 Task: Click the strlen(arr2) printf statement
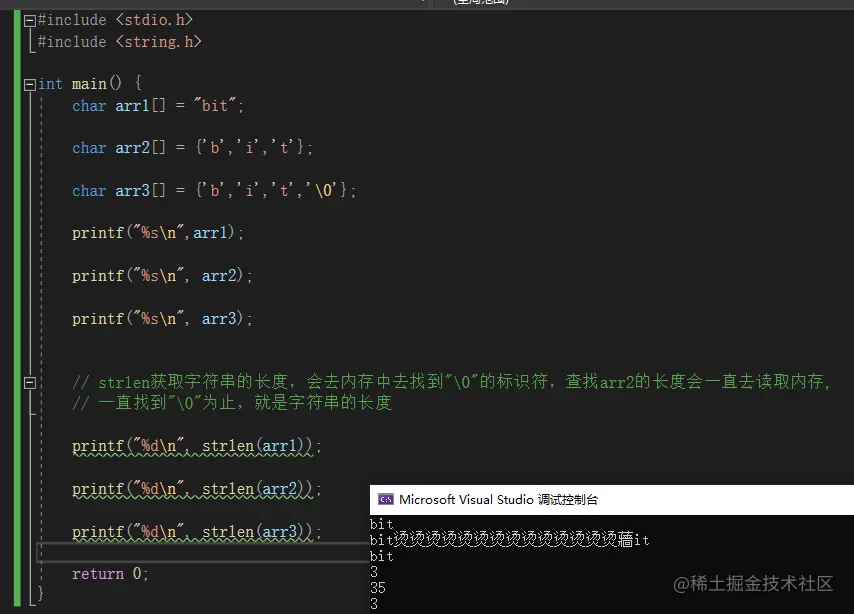(x=197, y=489)
